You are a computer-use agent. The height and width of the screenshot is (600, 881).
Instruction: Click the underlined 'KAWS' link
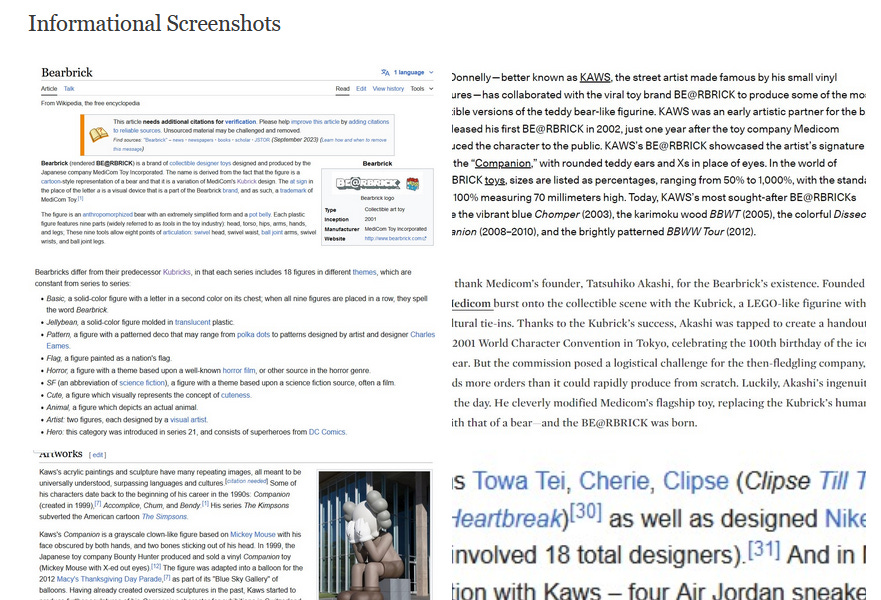(x=595, y=78)
